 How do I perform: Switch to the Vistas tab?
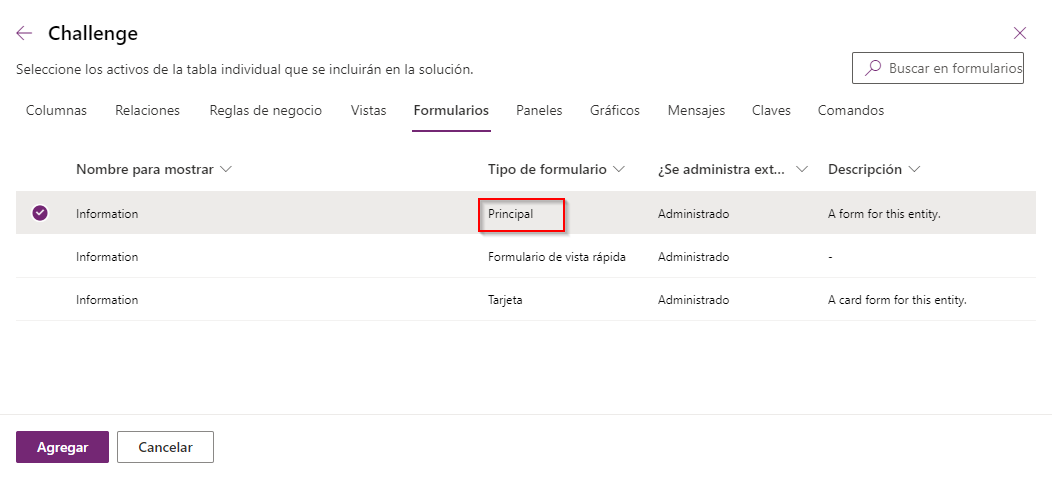tap(368, 111)
